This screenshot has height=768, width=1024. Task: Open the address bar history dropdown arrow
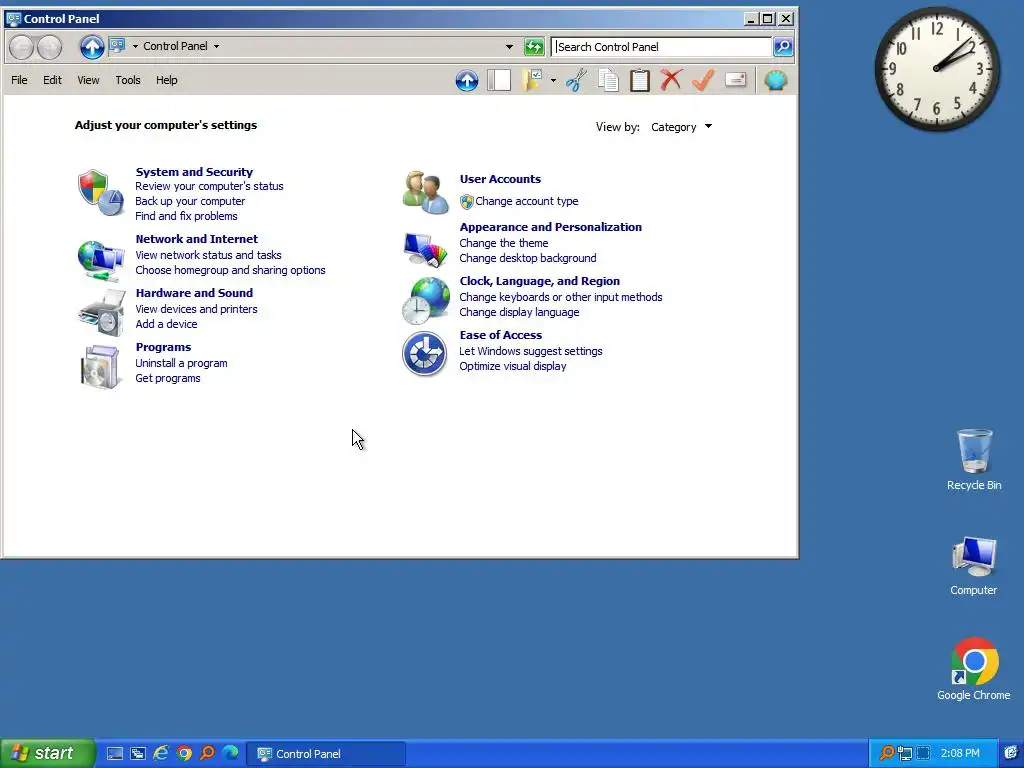[509, 46]
